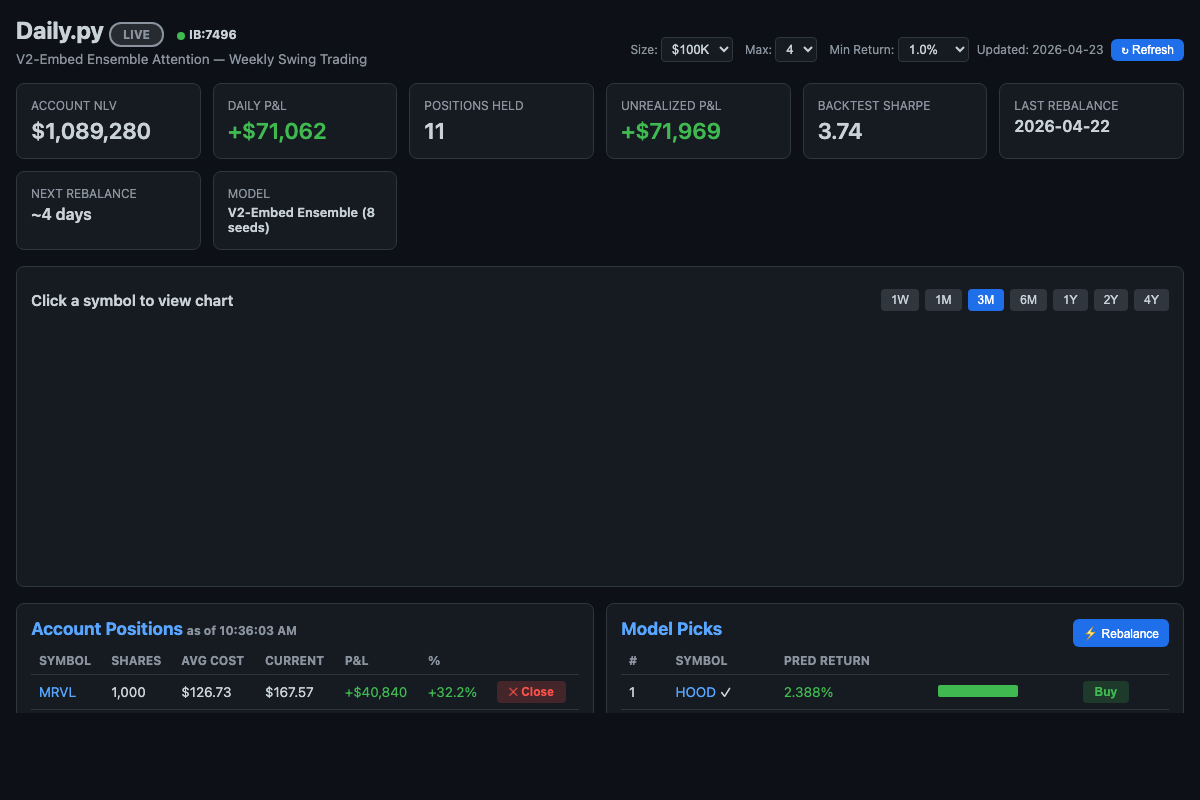This screenshot has height=800, width=1200.
Task: Click the X icon to close MRVL position
Action: (513, 691)
